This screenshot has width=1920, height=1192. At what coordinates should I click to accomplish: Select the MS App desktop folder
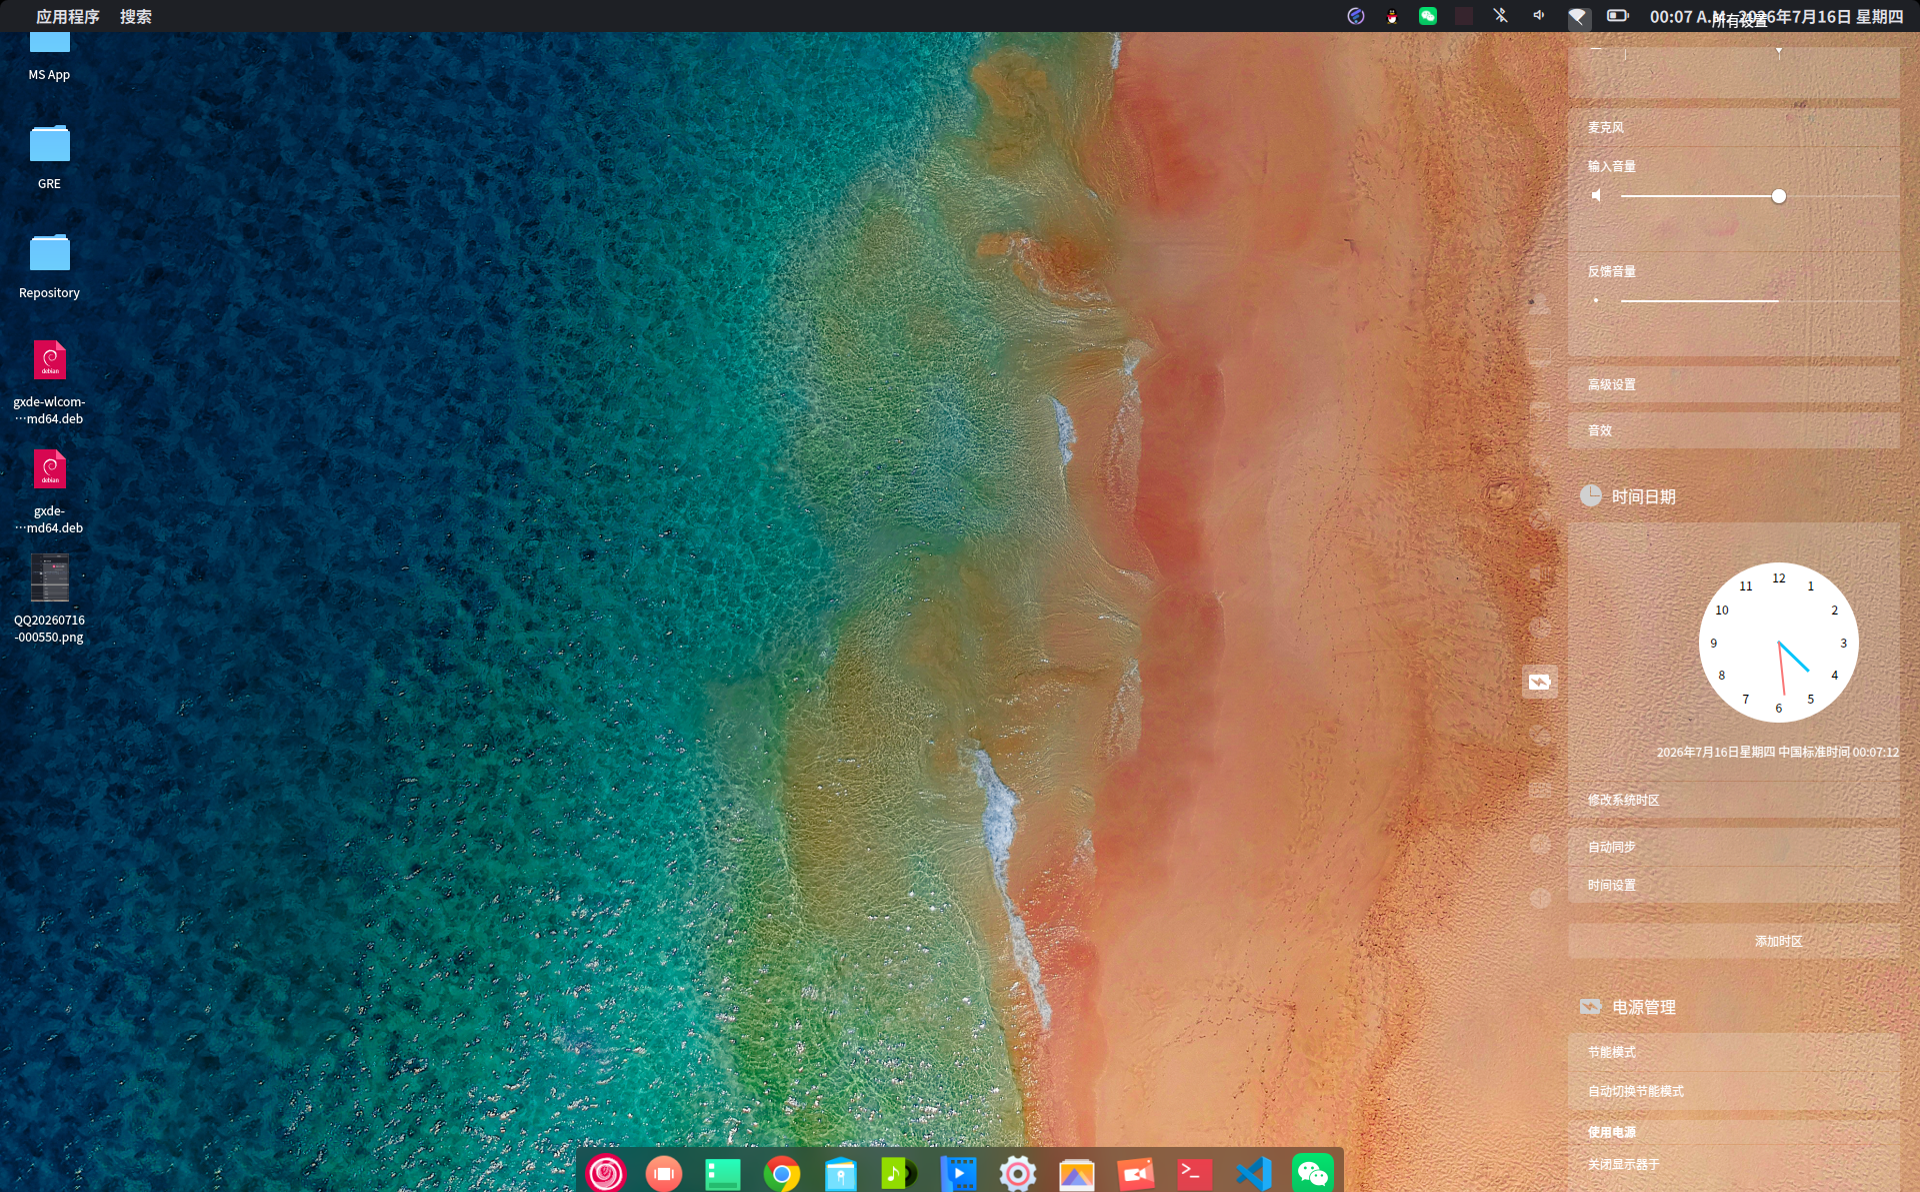click(49, 57)
